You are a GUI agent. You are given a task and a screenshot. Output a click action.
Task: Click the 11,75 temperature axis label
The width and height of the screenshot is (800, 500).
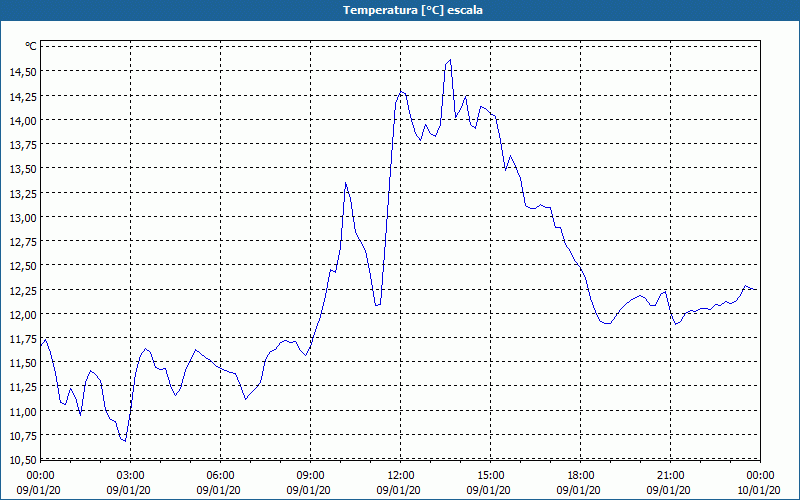(x=23, y=339)
